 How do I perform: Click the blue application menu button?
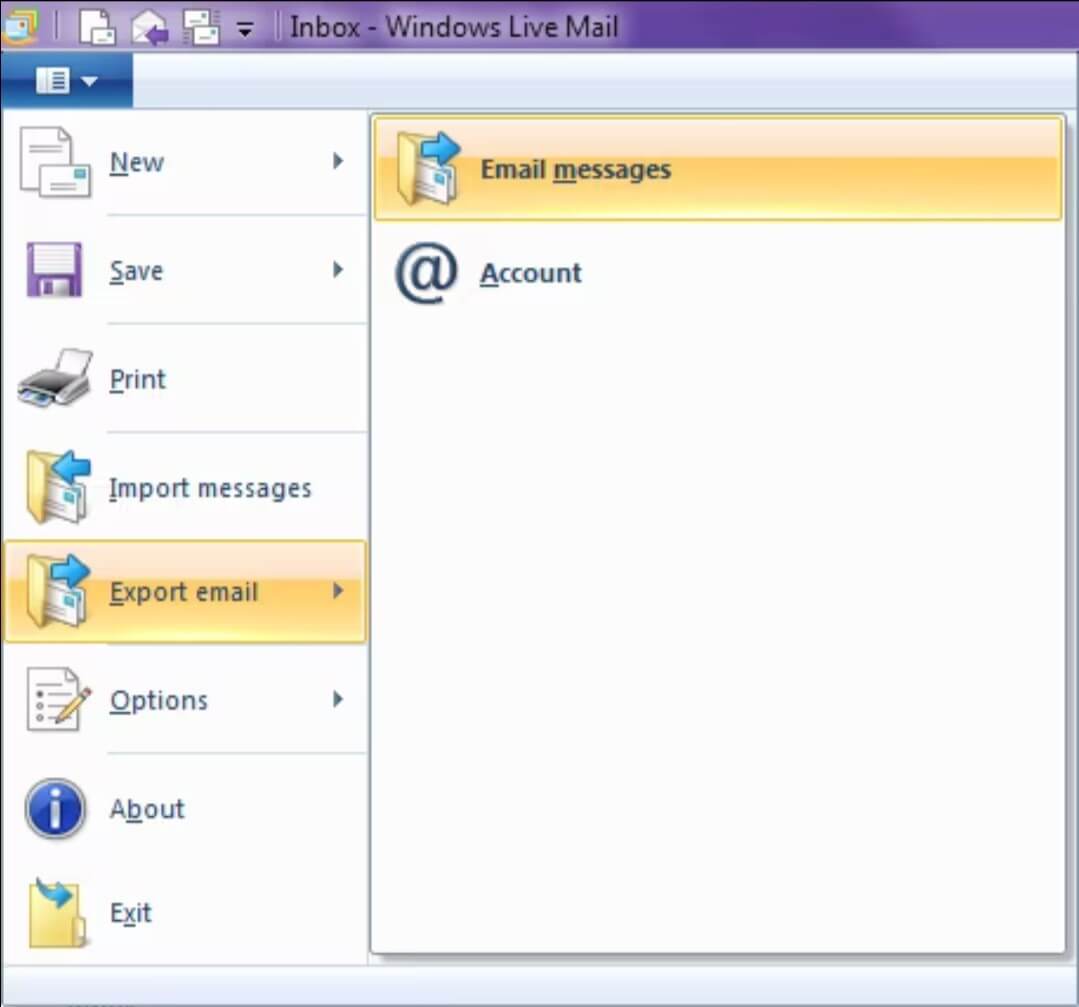[67, 81]
